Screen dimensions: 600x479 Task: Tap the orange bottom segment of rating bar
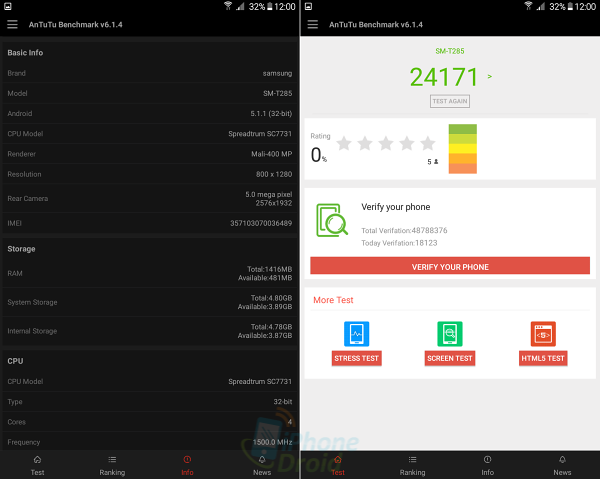pos(463,169)
